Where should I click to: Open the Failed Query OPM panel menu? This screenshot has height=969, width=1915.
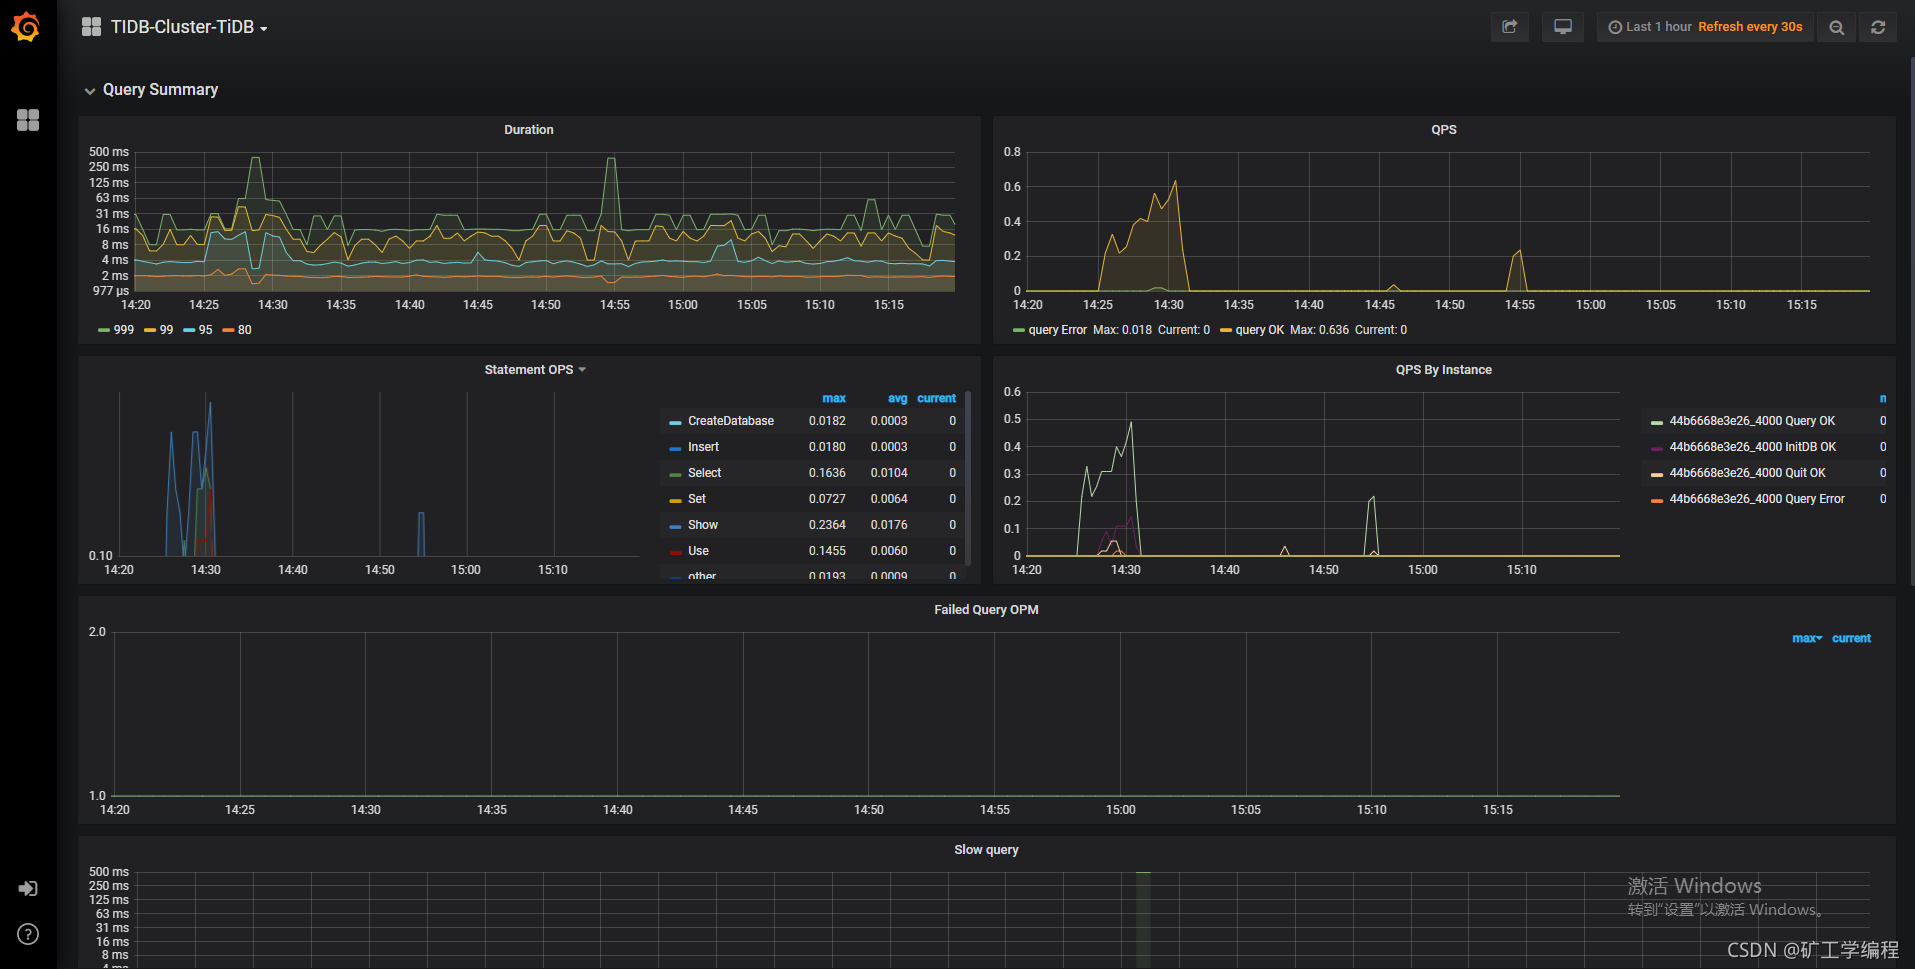986,610
